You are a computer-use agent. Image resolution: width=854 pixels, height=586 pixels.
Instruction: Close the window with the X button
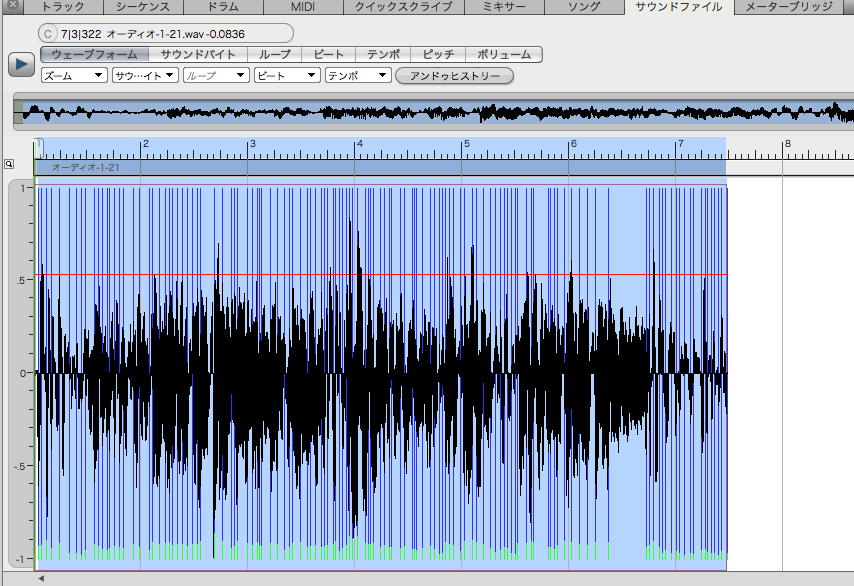(x=12, y=5)
